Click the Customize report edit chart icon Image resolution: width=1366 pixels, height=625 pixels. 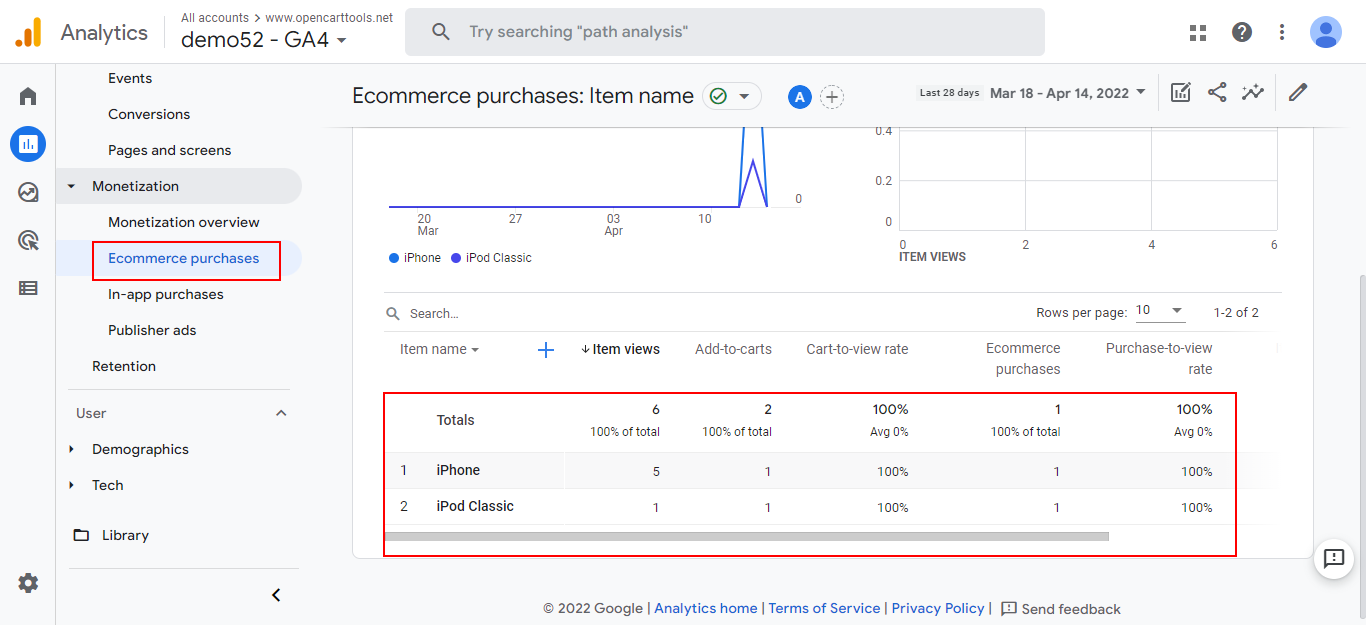tap(1181, 93)
